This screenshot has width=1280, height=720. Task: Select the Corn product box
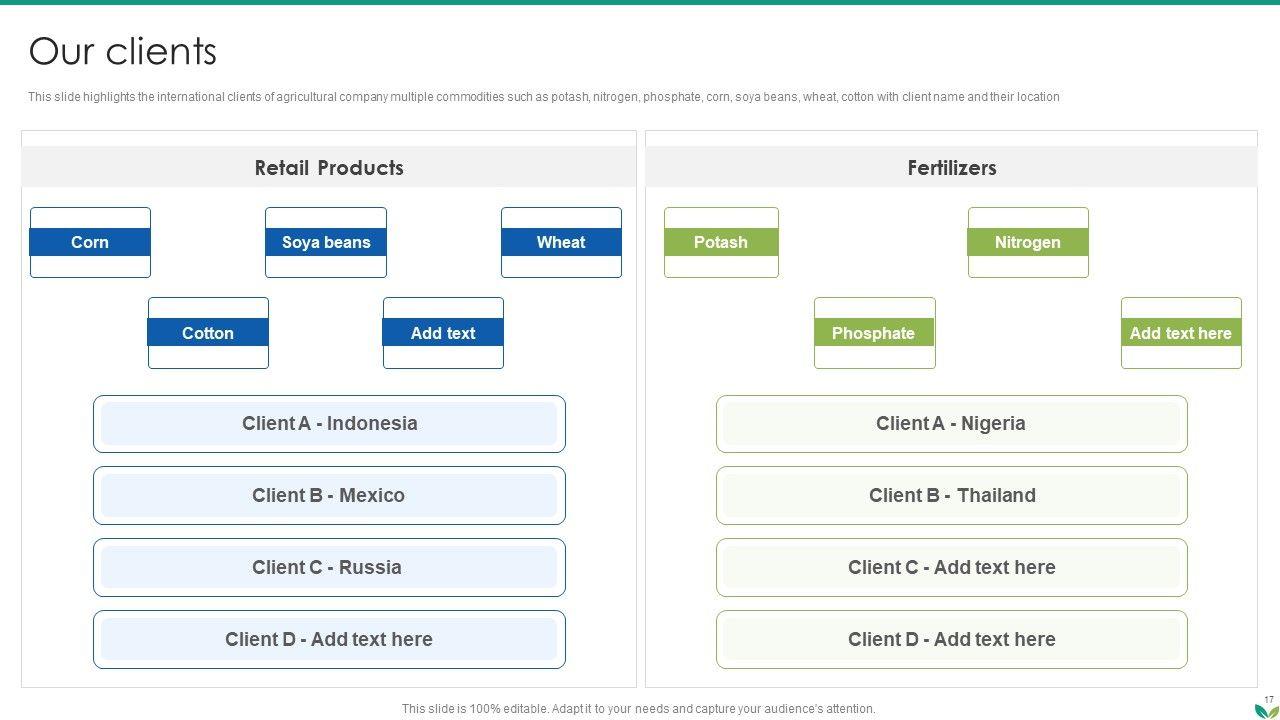point(90,242)
